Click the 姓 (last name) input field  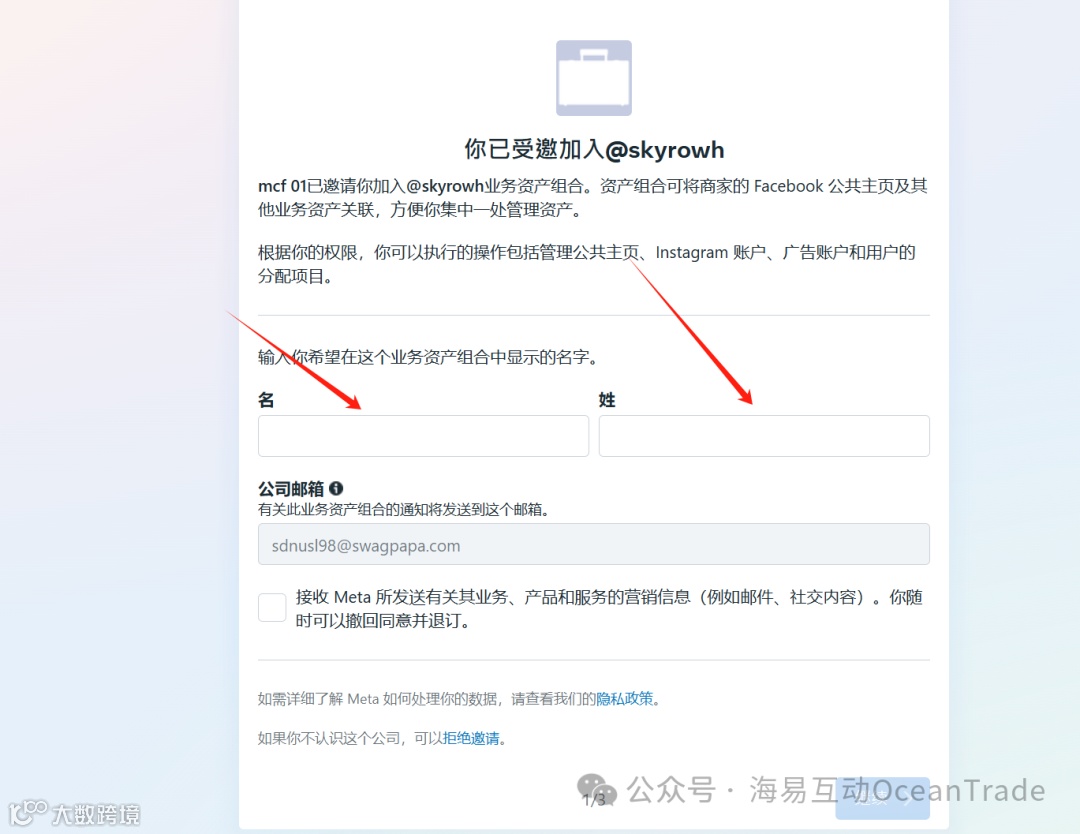click(x=764, y=435)
